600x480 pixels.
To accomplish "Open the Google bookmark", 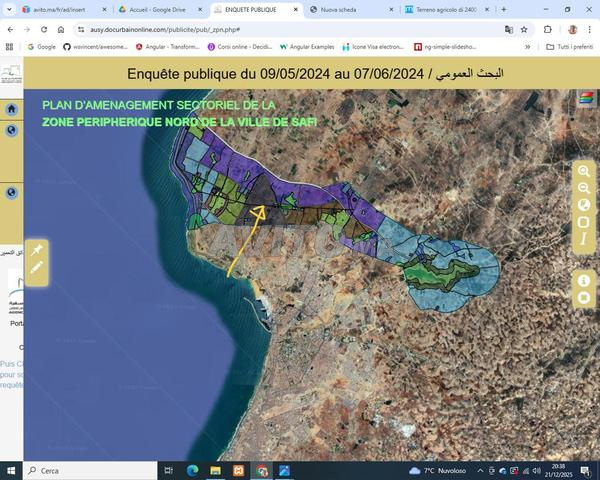I will (42, 47).
